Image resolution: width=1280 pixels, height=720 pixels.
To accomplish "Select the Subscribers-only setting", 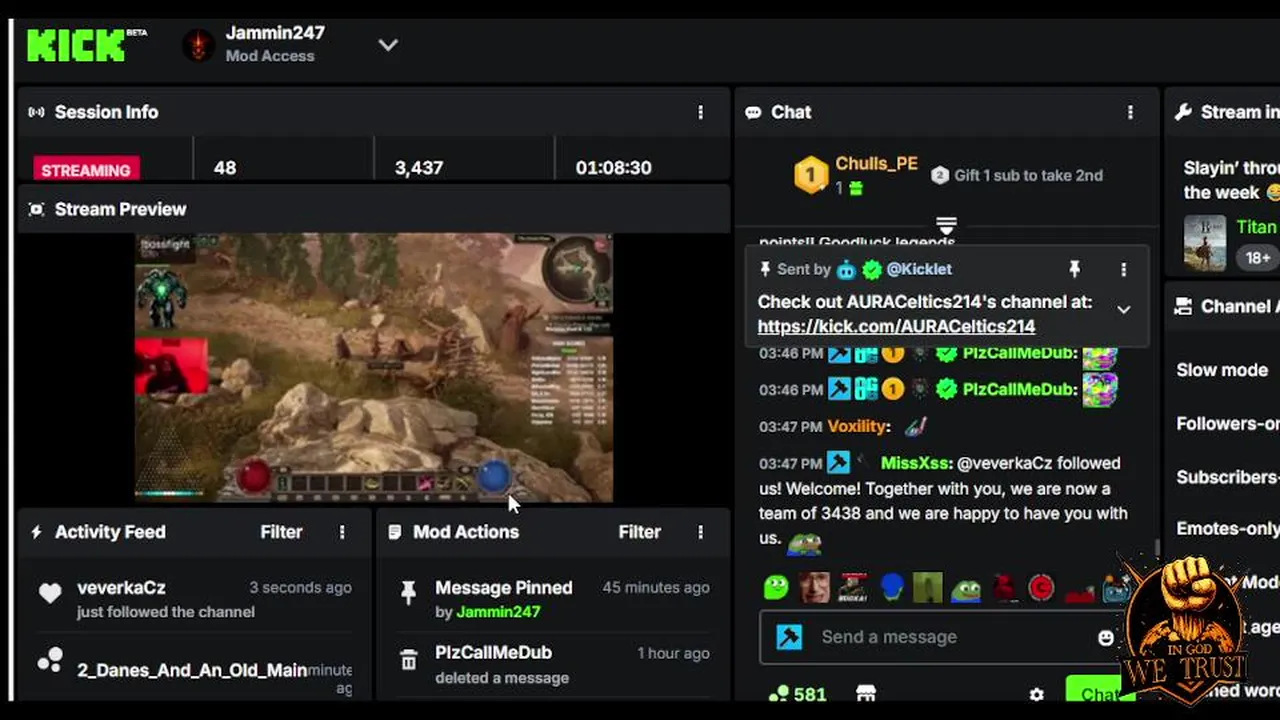I will tap(1227, 477).
